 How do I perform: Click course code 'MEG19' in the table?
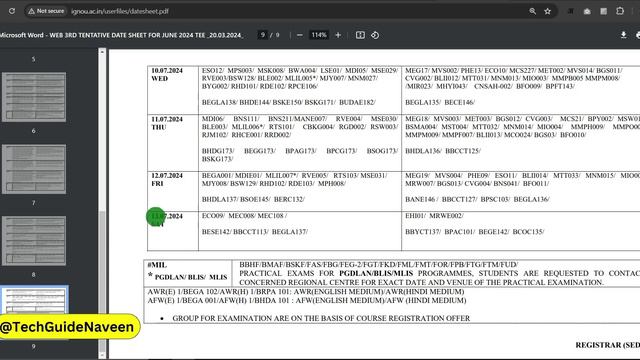[x=416, y=176]
